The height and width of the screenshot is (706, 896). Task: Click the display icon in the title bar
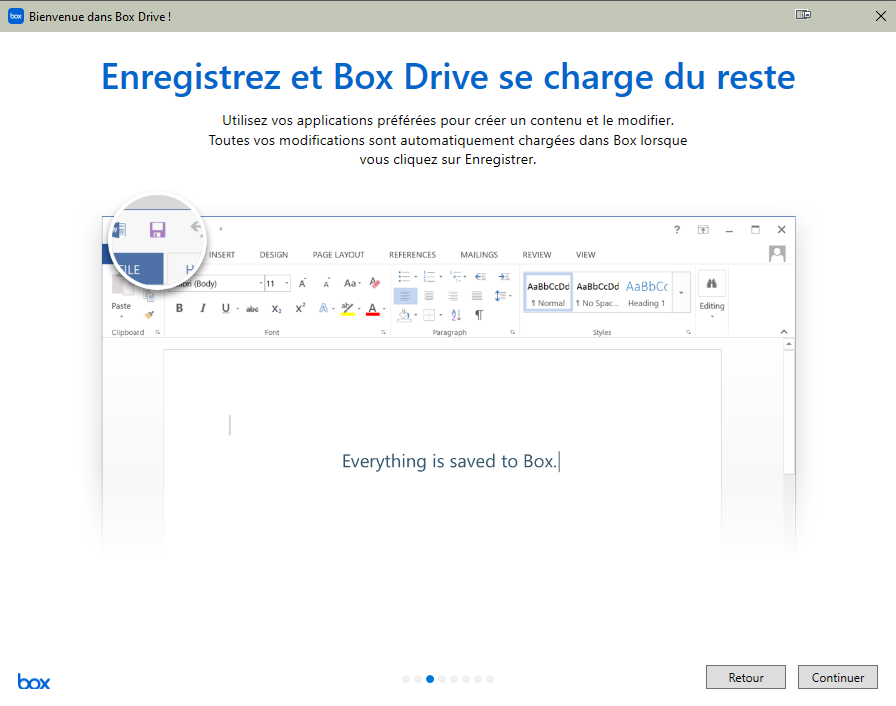coord(803,14)
